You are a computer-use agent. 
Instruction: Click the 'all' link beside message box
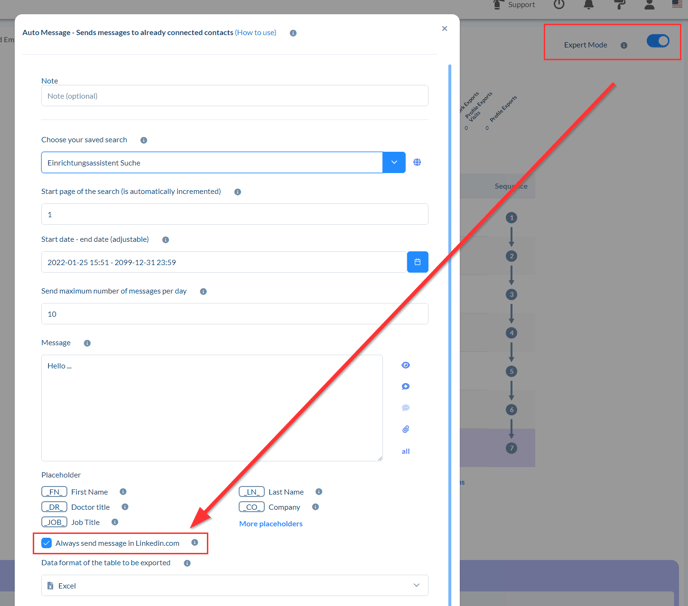(405, 451)
